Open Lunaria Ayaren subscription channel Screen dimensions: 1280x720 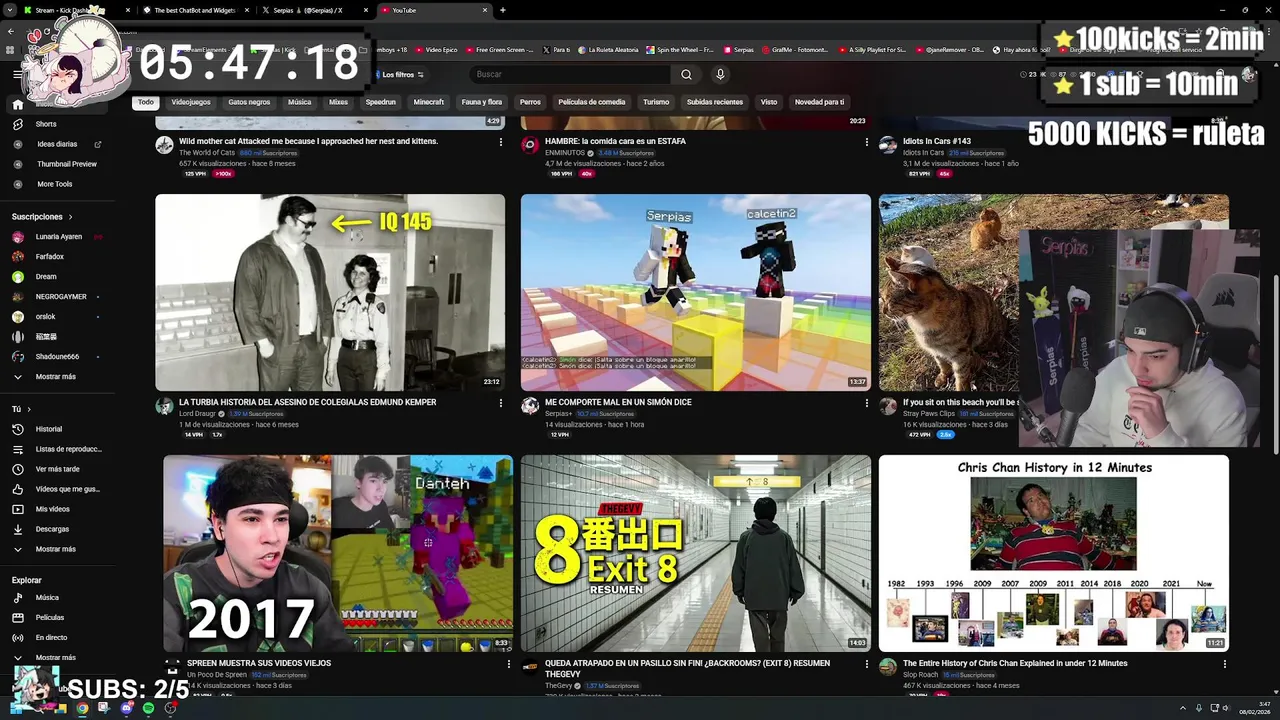pos(59,237)
